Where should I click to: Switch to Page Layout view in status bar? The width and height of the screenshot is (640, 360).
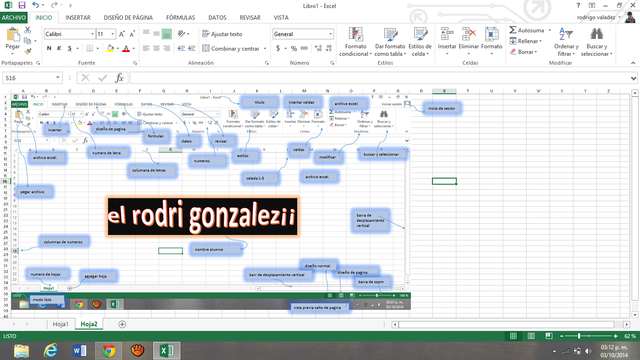(x=531, y=336)
